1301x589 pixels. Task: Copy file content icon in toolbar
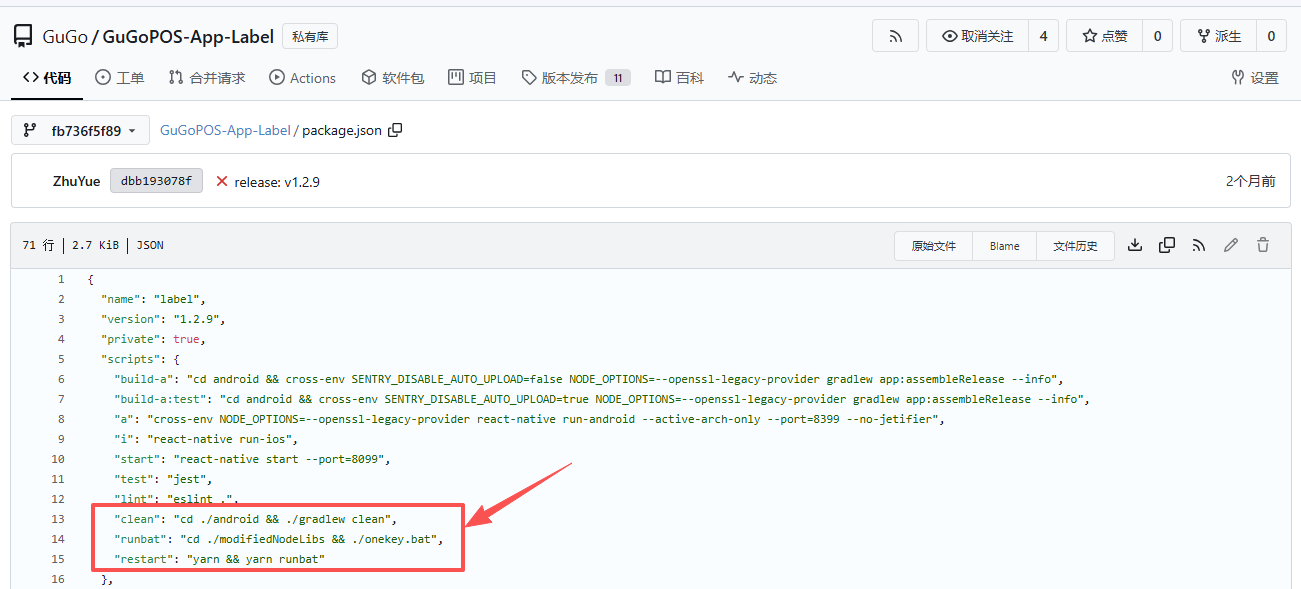pos(1167,245)
